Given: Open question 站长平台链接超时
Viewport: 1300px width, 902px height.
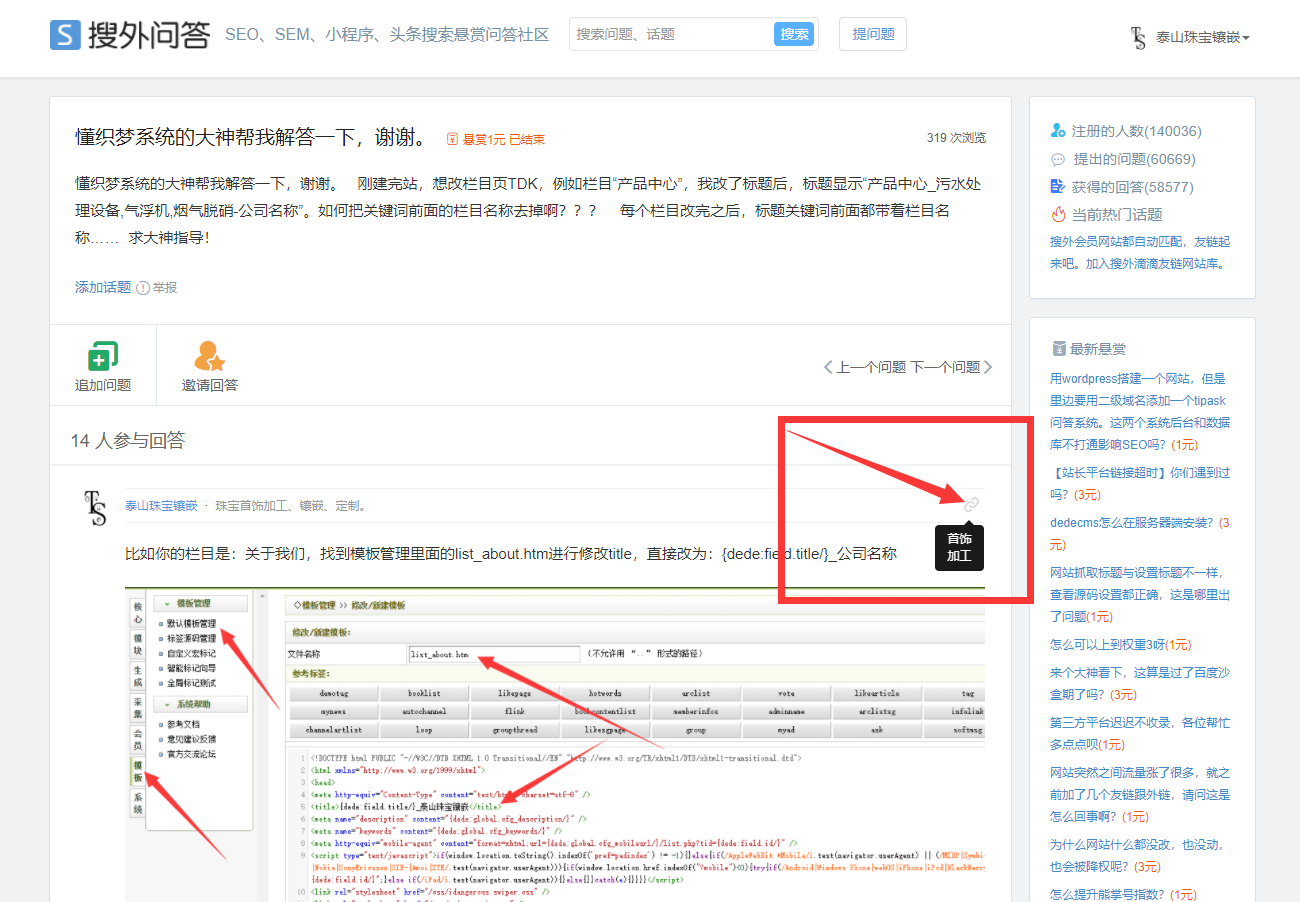Looking at the screenshot, I should coord(1140,483).
